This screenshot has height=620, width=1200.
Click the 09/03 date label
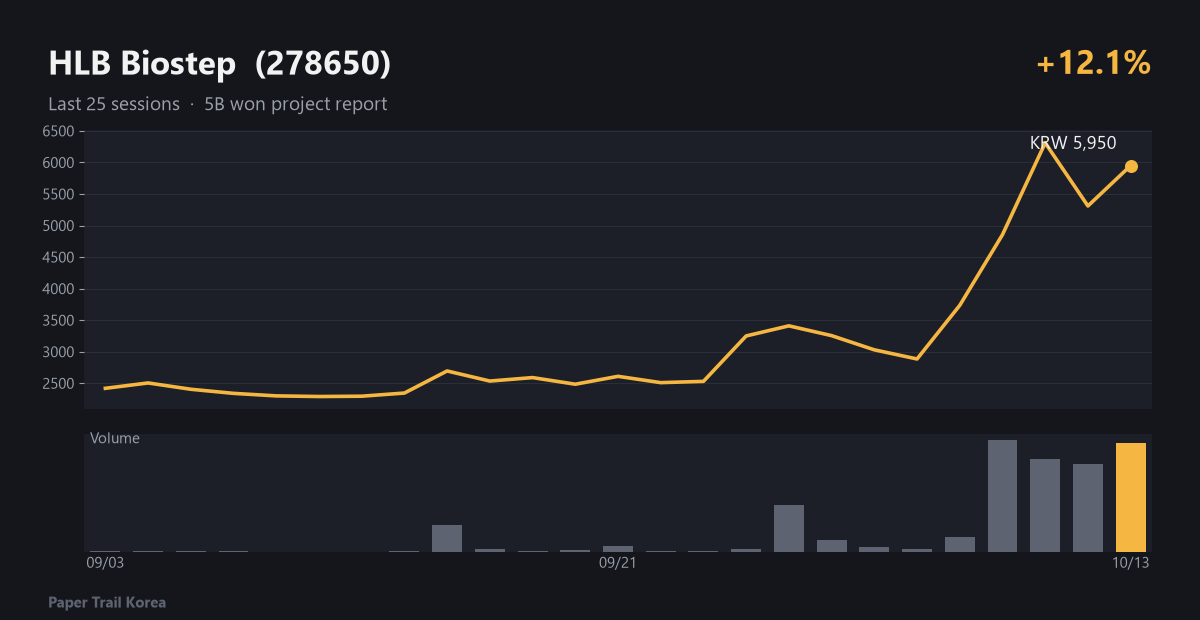(x=105, y=563)
